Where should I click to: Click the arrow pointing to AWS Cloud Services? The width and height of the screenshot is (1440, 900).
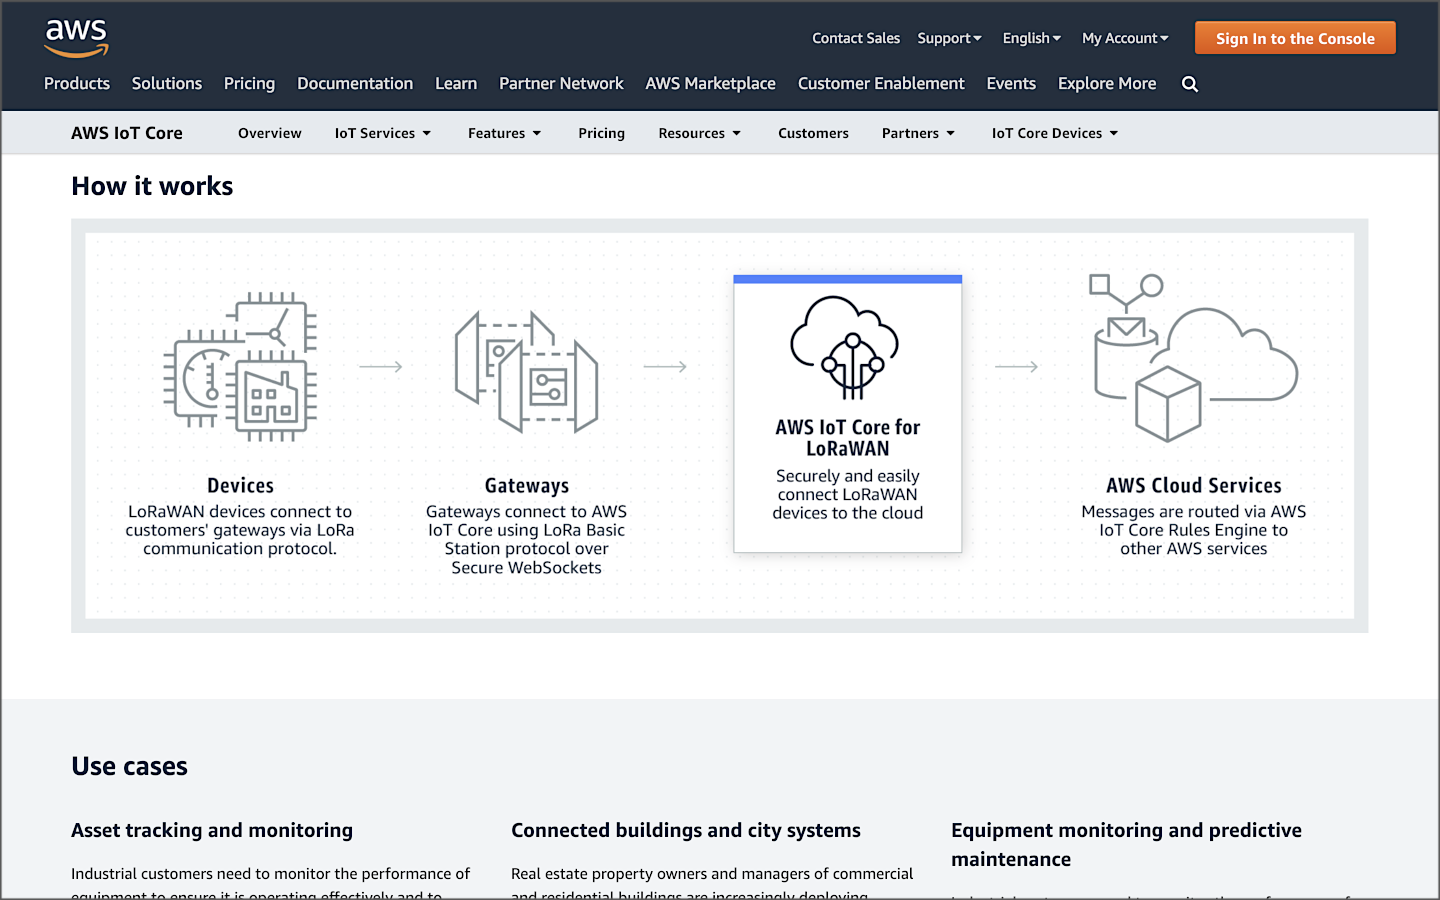pyautogui.click(x=1017, y=367)
